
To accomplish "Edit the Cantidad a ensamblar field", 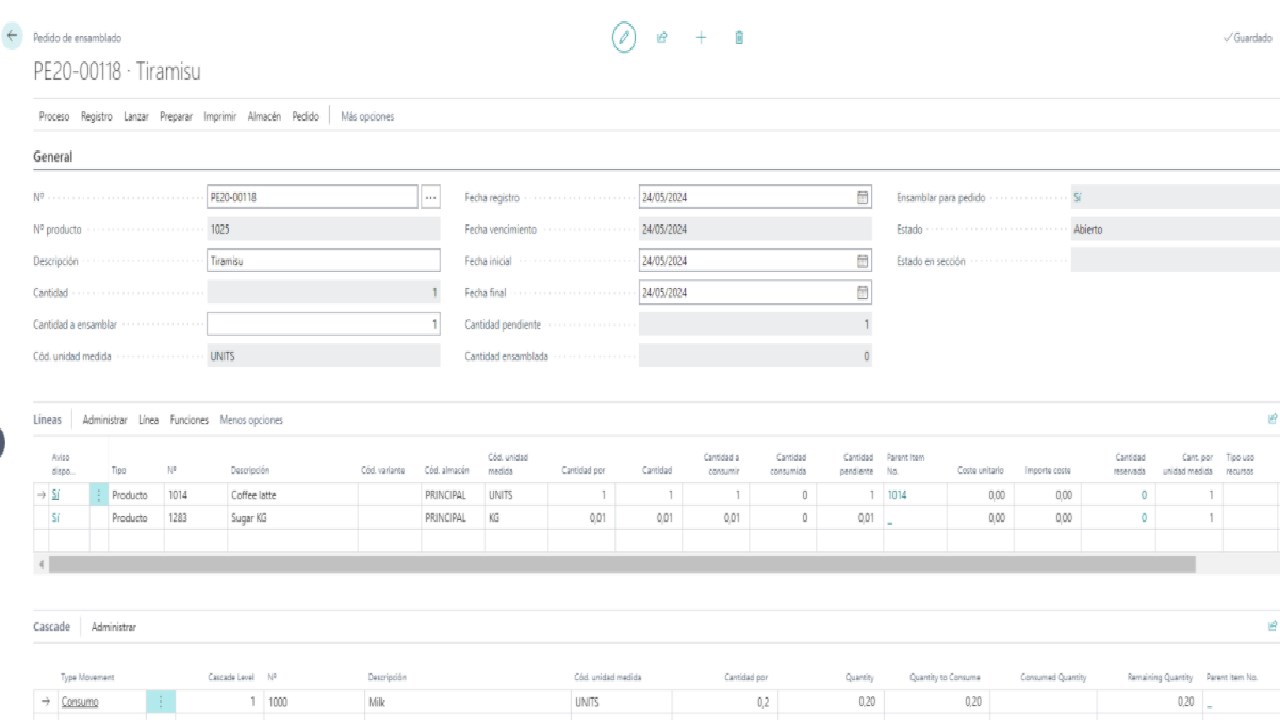I will pyautogui.click(x=323, y=325).
